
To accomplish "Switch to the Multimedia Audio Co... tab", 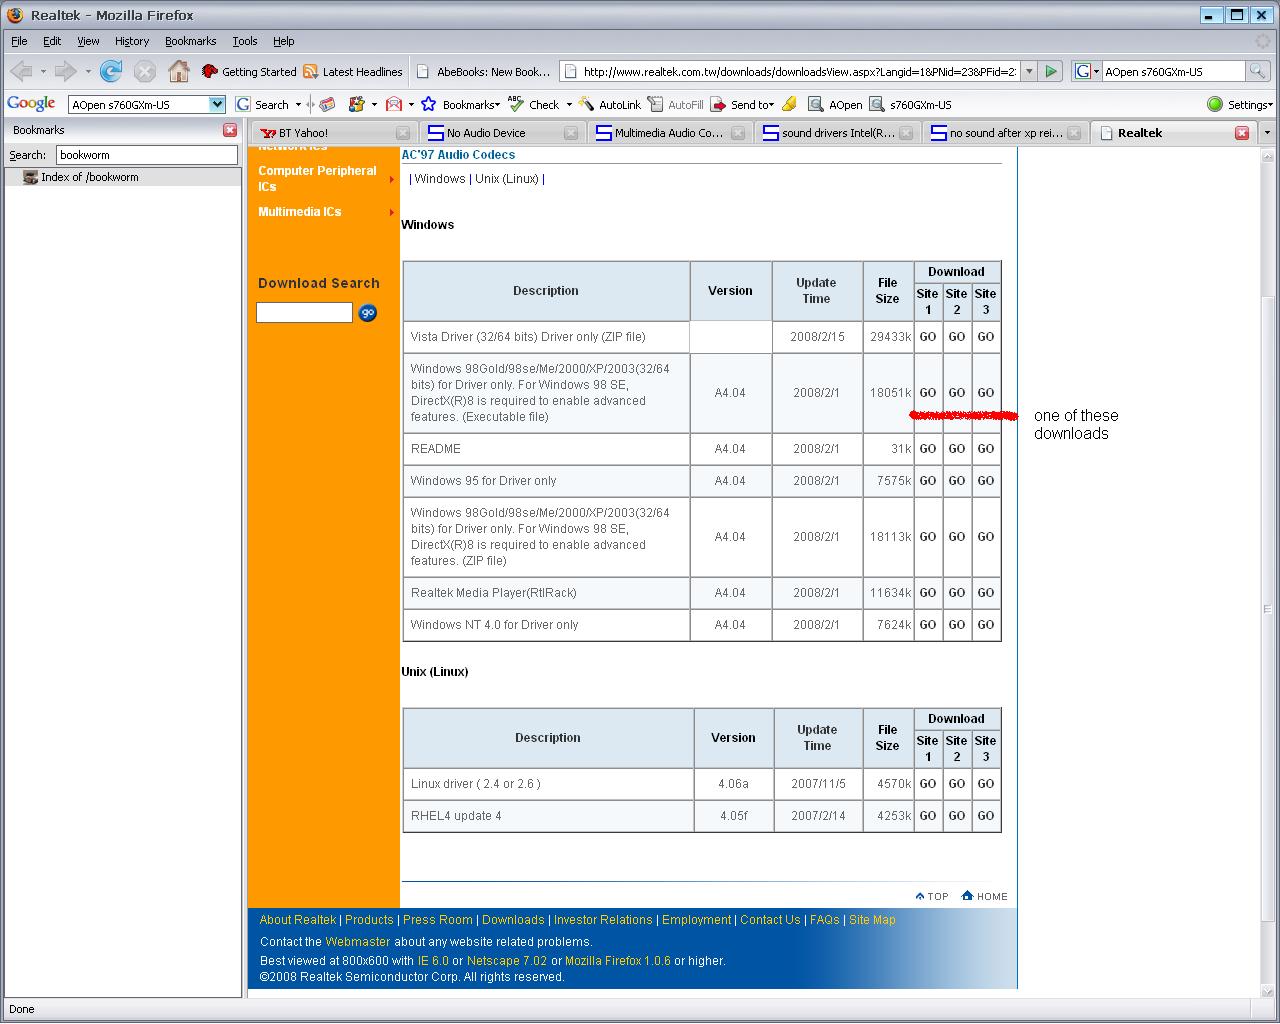I will coord(670,133).
